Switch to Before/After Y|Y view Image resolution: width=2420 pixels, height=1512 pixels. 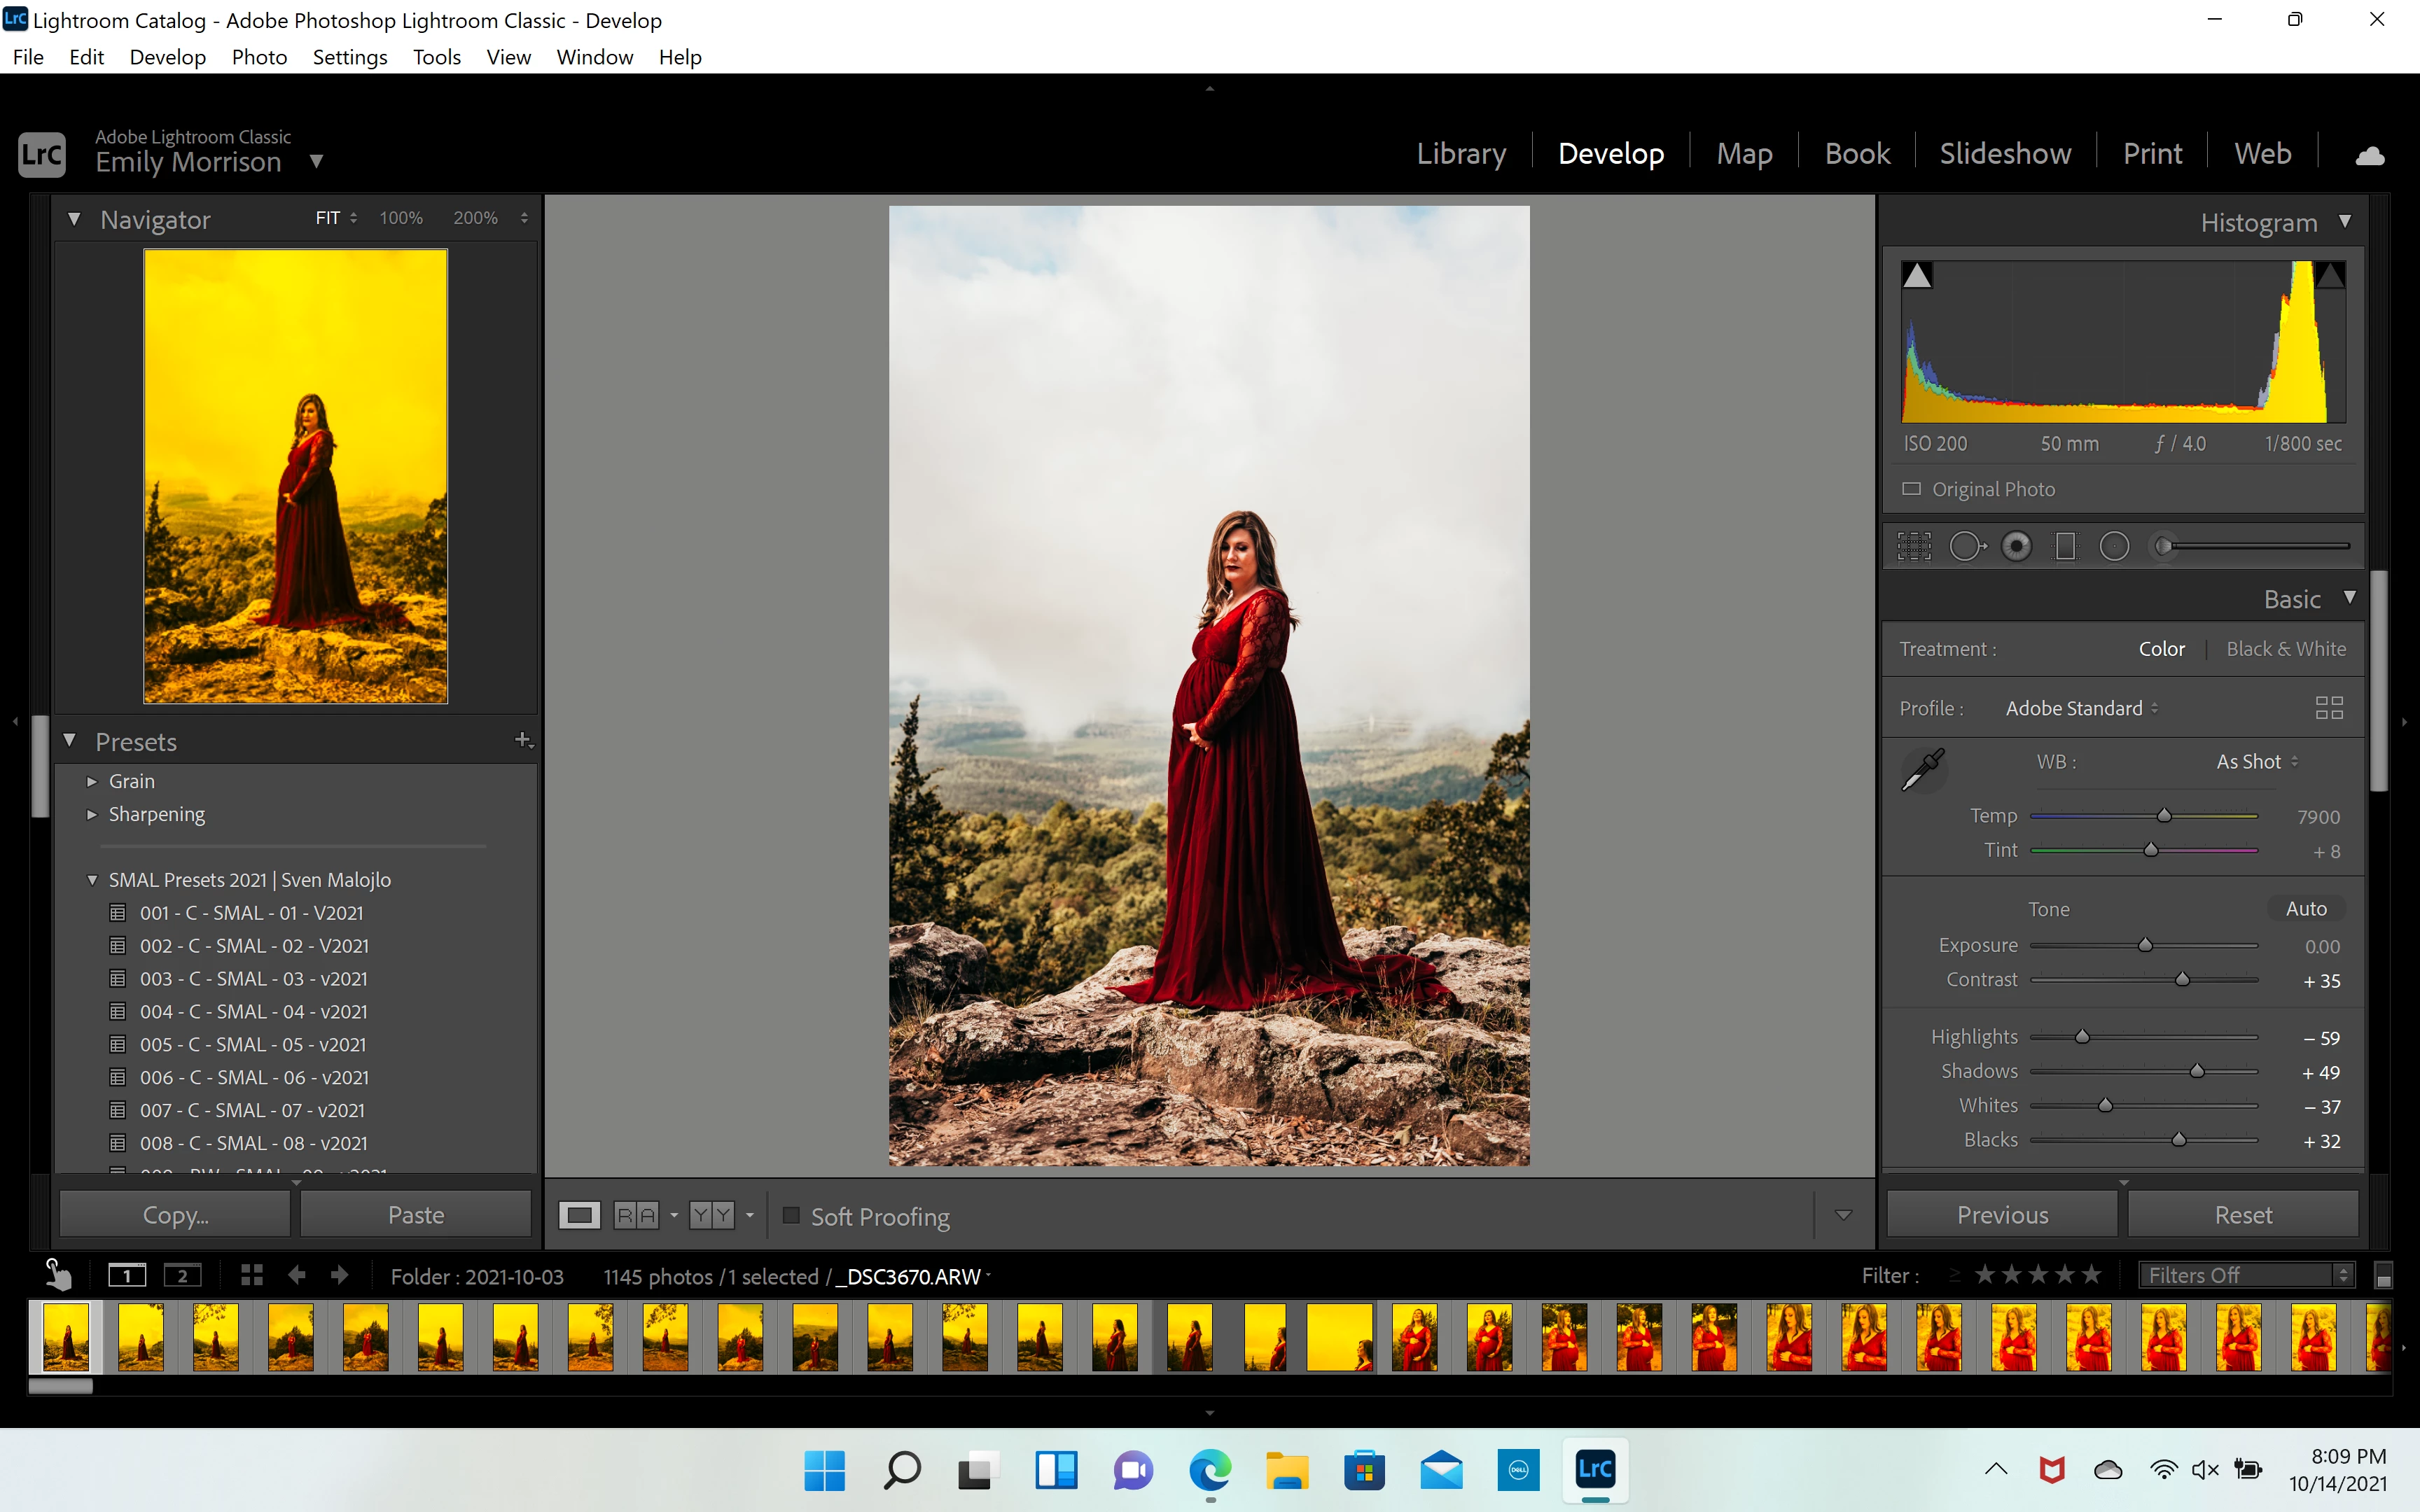point(712,1216)
